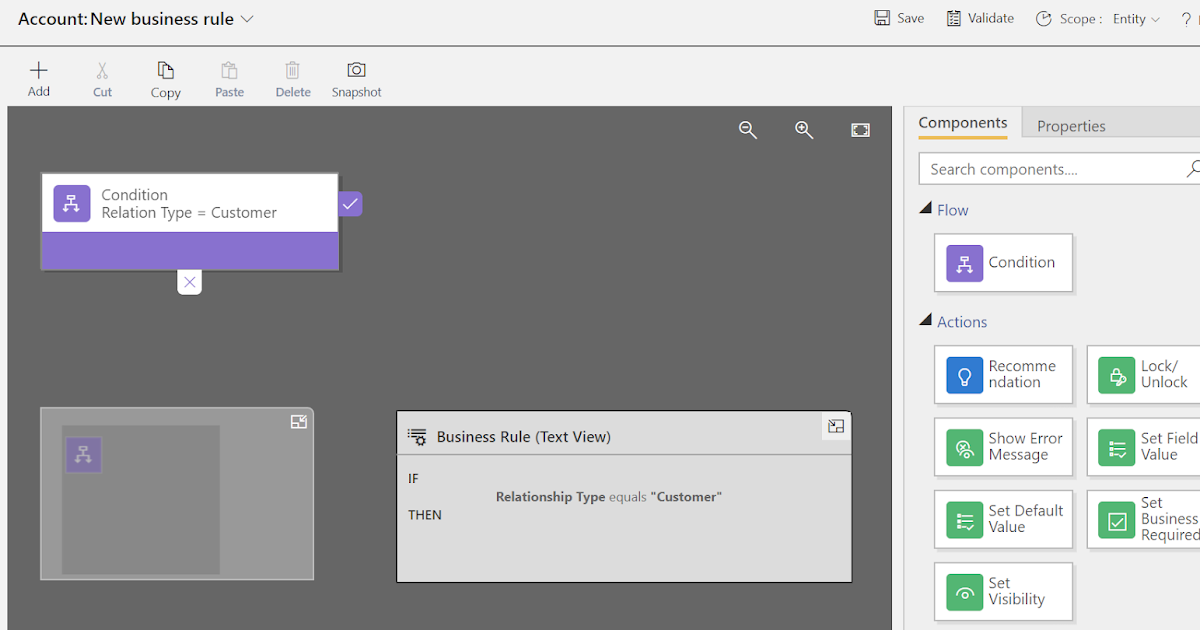Select the Recommendation action component

tap(1003, 374)
